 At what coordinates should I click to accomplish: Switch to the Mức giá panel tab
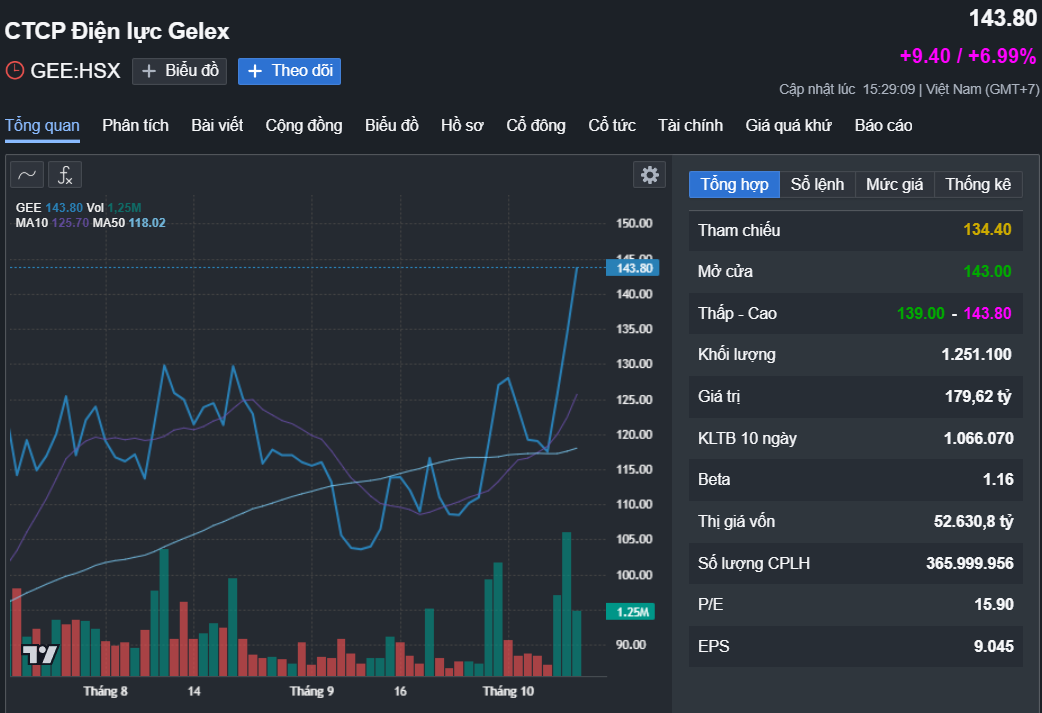(894, 184)
